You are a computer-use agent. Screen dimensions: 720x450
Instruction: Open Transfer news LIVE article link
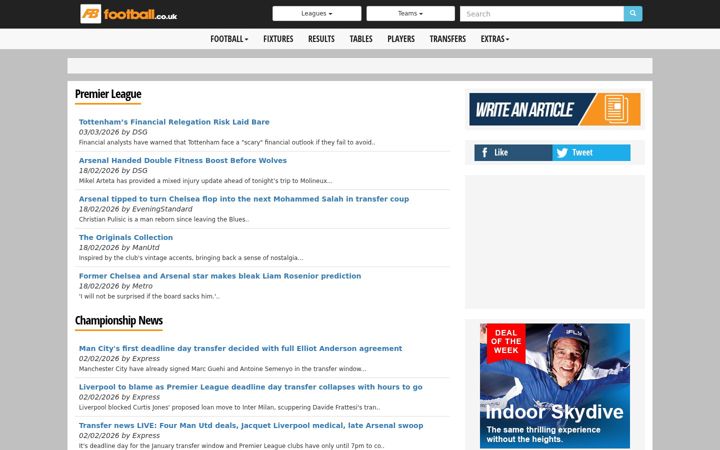[x=251, y=426]
